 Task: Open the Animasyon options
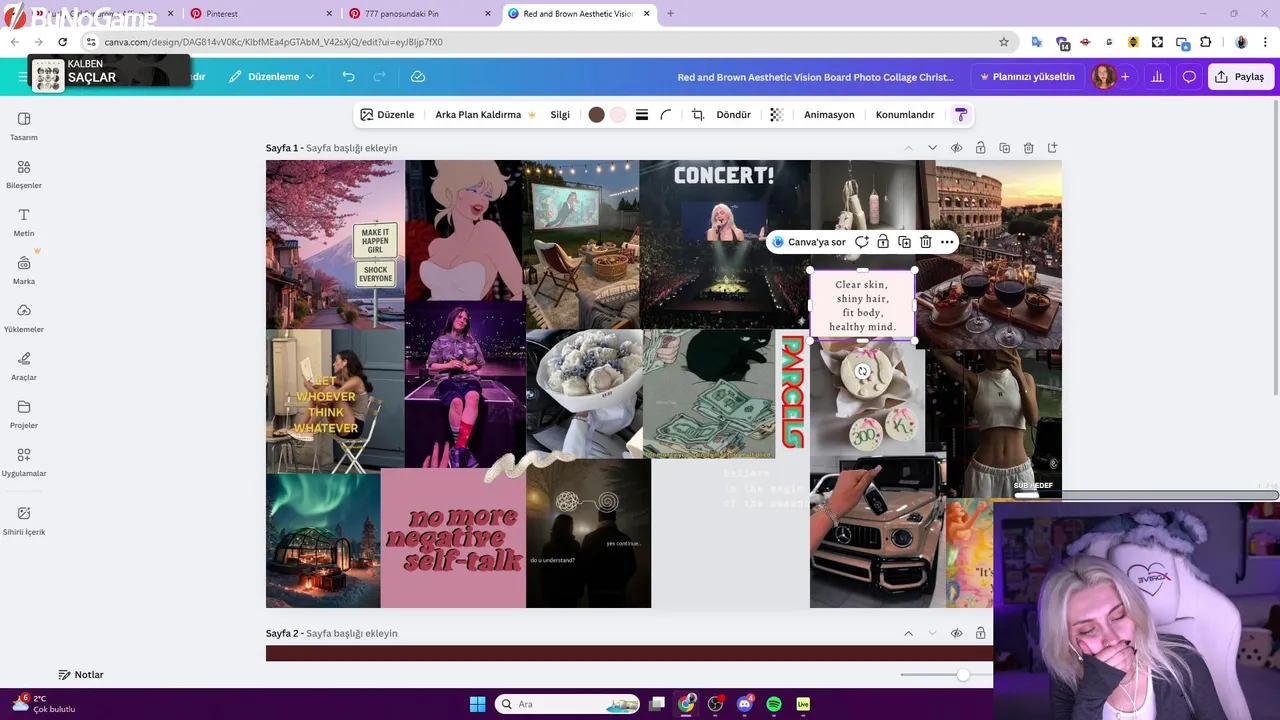(829, 115)
